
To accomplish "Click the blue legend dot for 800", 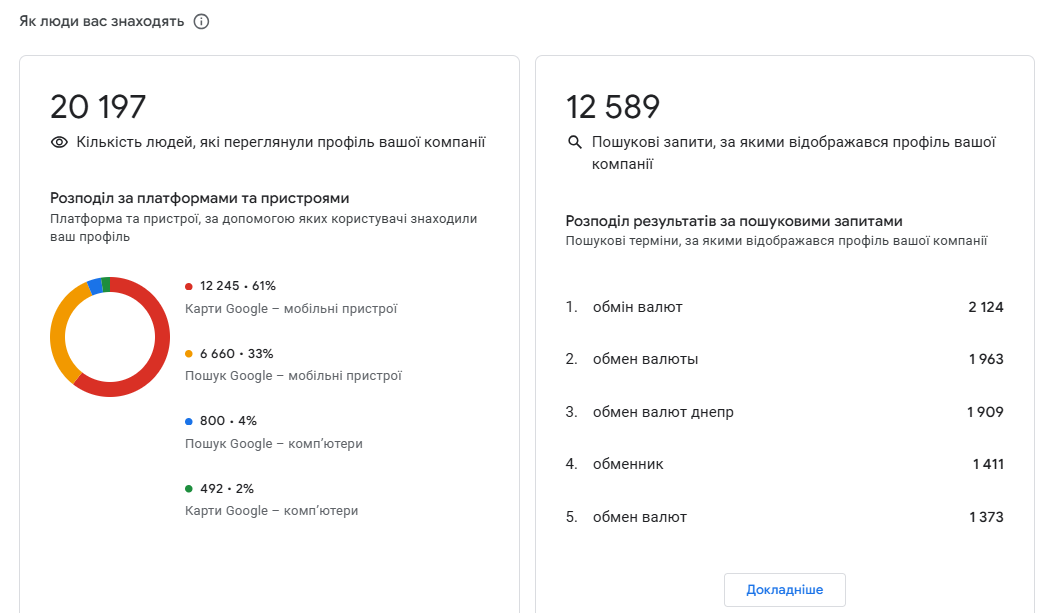I will [188, 421].
